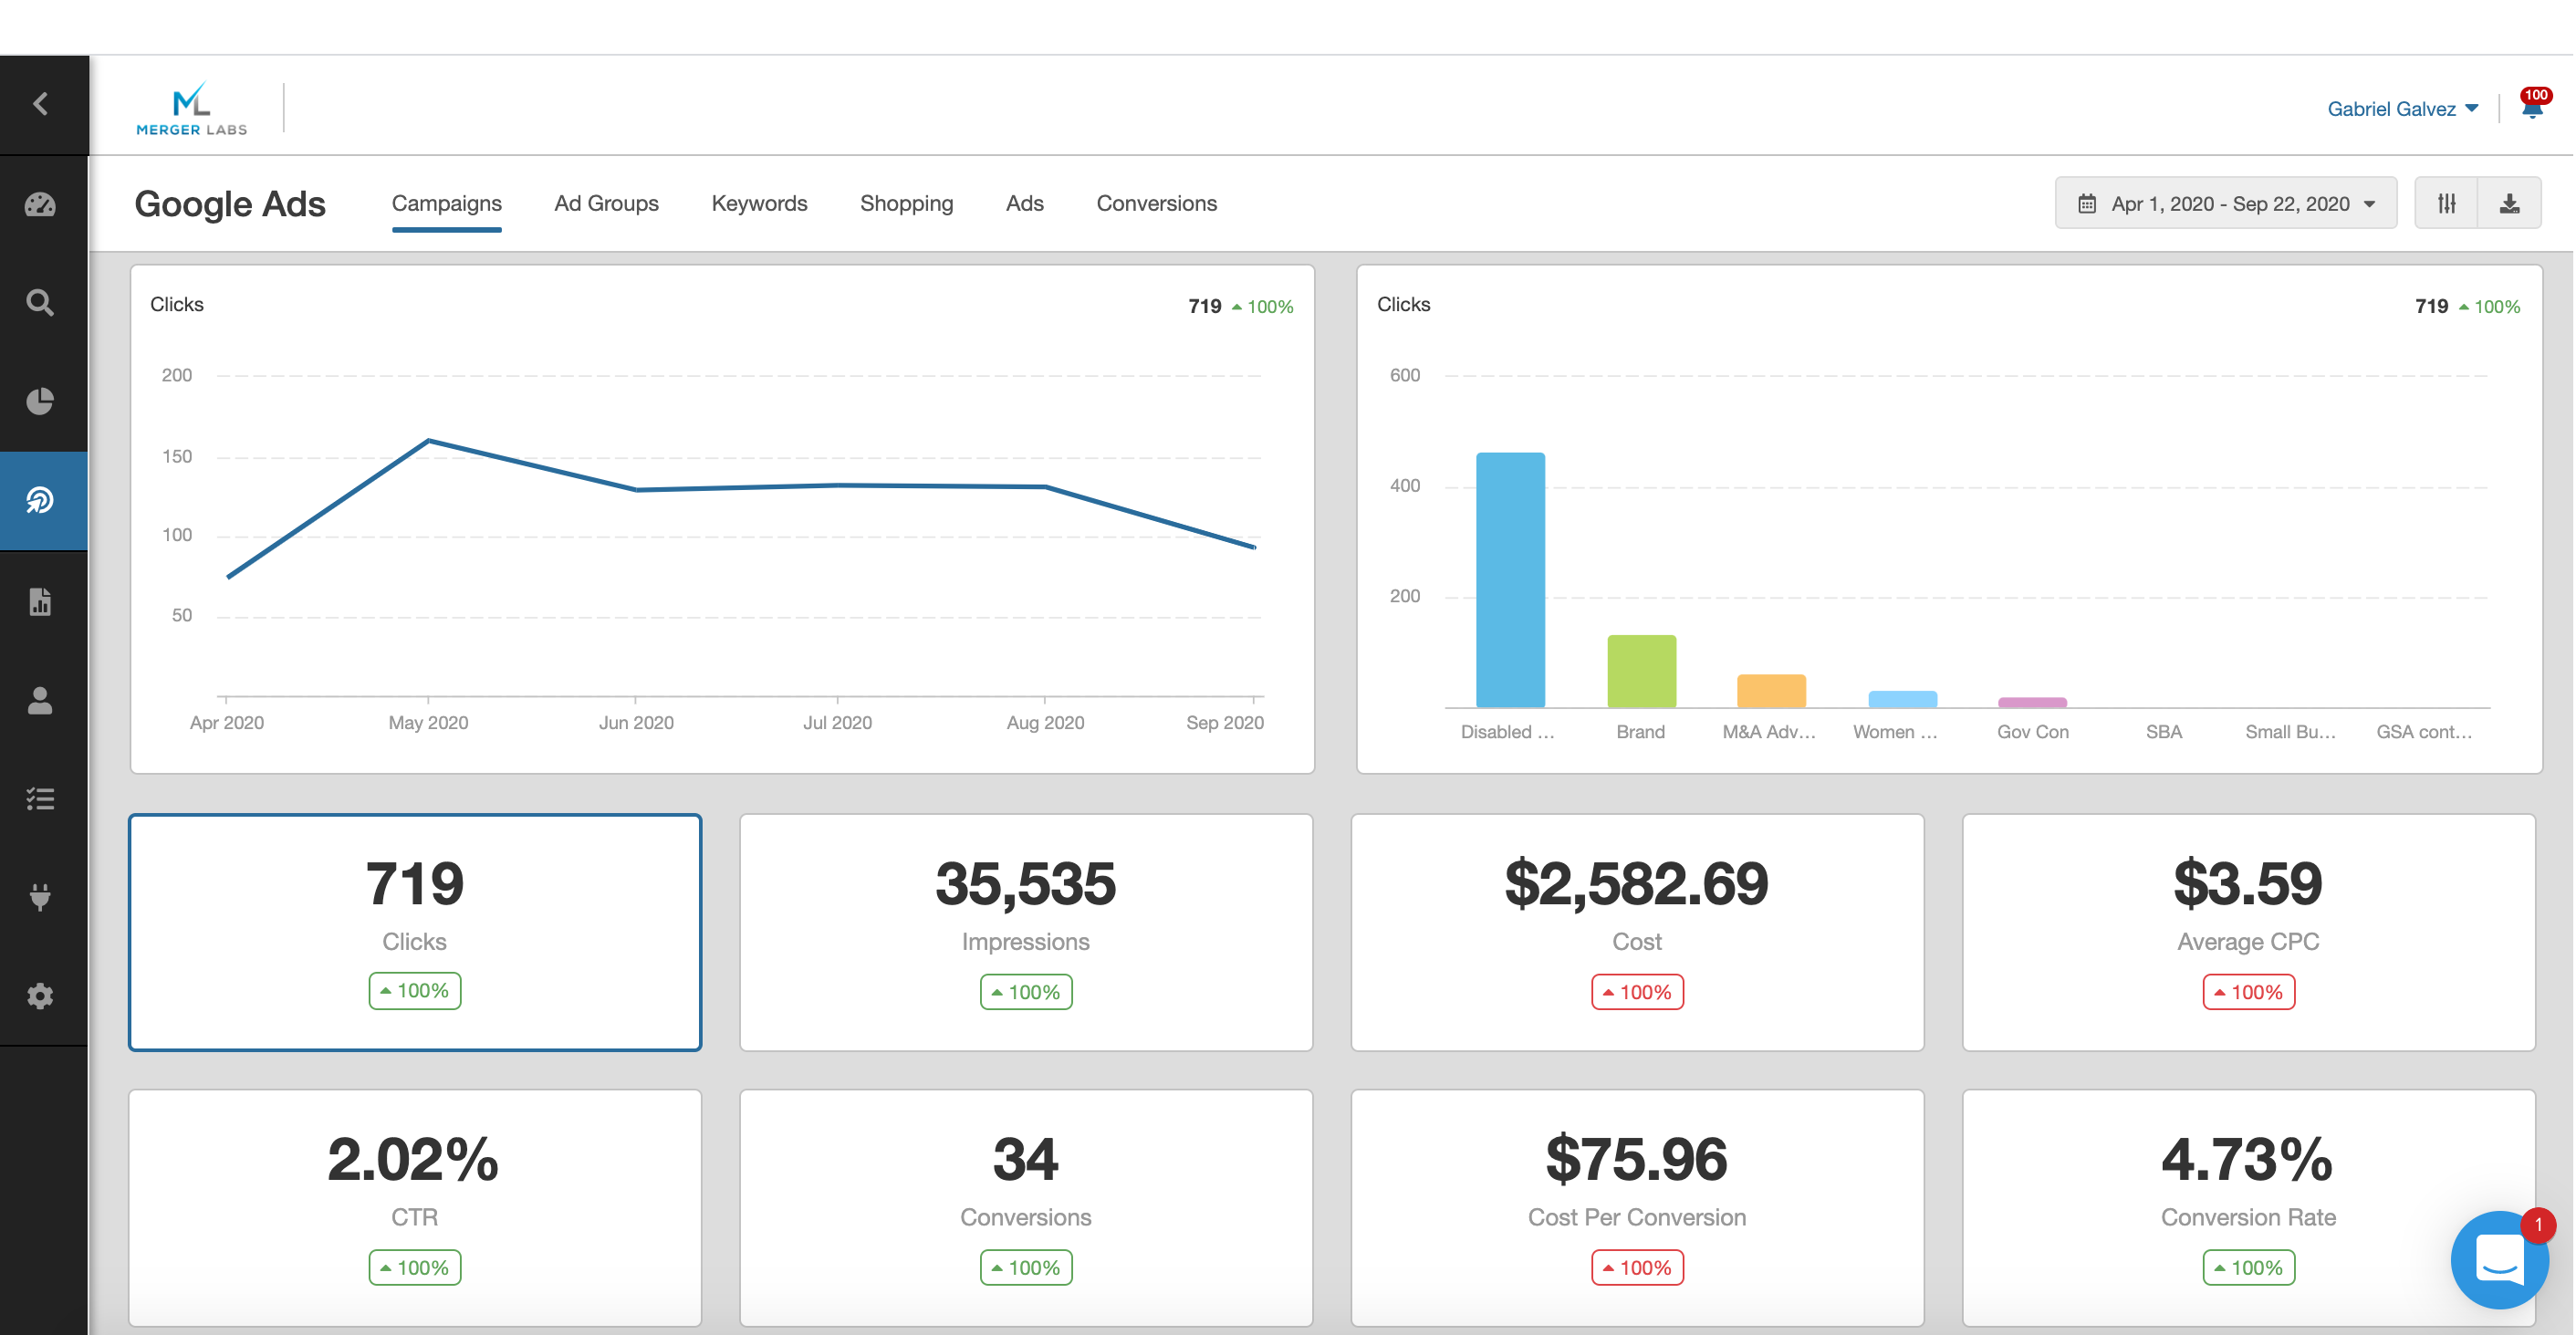This screenshot has height=1335, width=2576.
Task: Select the 4.73% Conversion Rate card
Action: 2248,1208
